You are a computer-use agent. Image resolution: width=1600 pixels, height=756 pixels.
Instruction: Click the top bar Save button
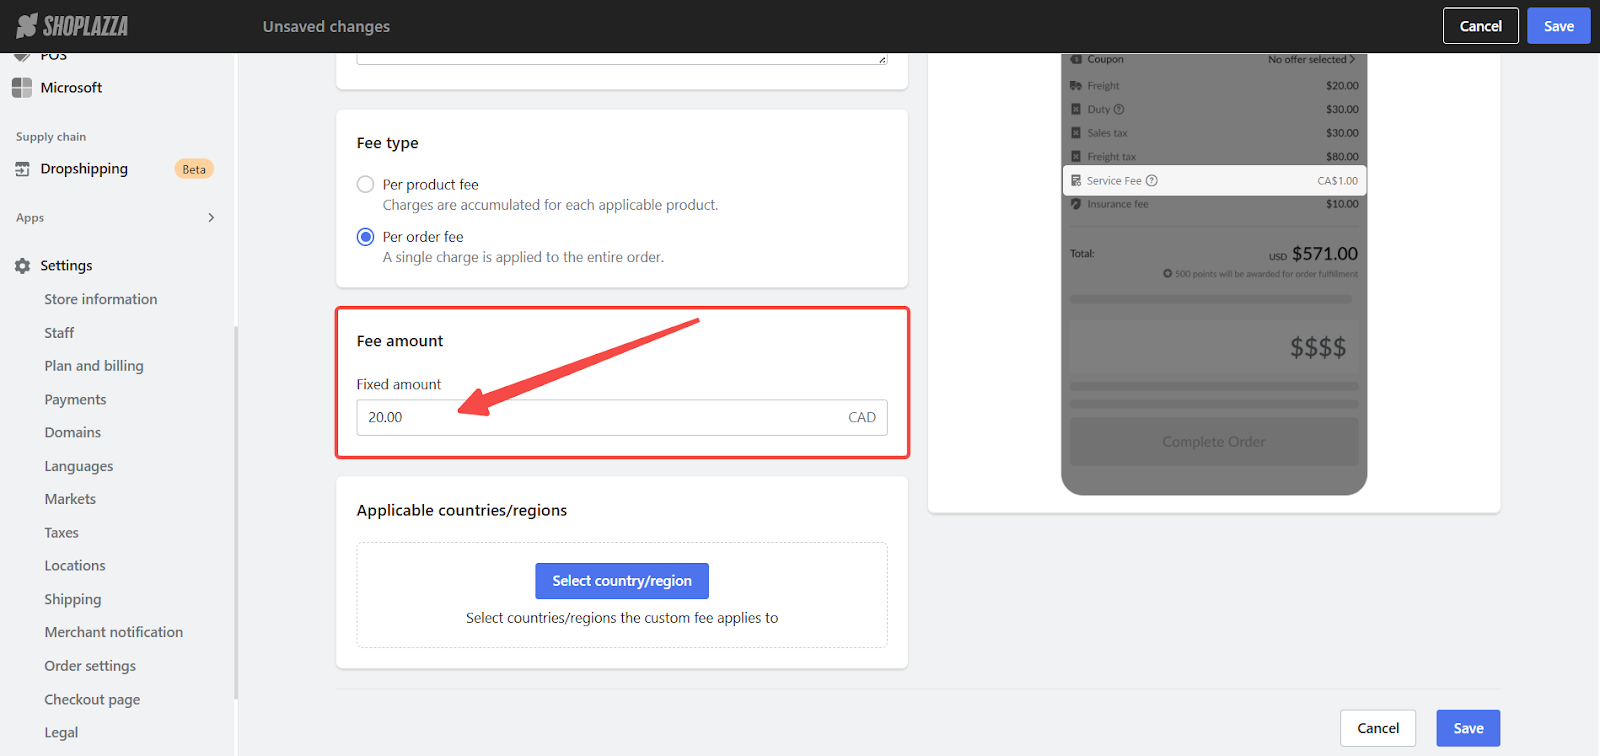[x=1558, y=26]
